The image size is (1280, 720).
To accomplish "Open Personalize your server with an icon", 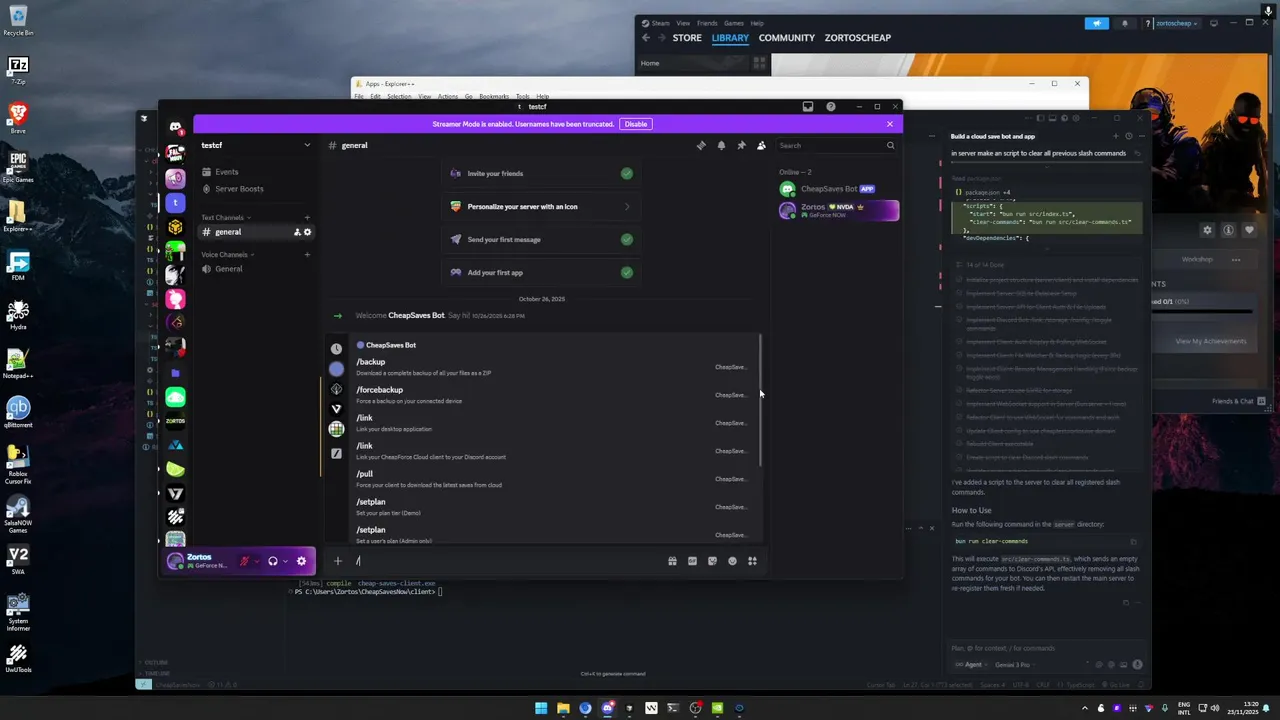I will [541, 206].
